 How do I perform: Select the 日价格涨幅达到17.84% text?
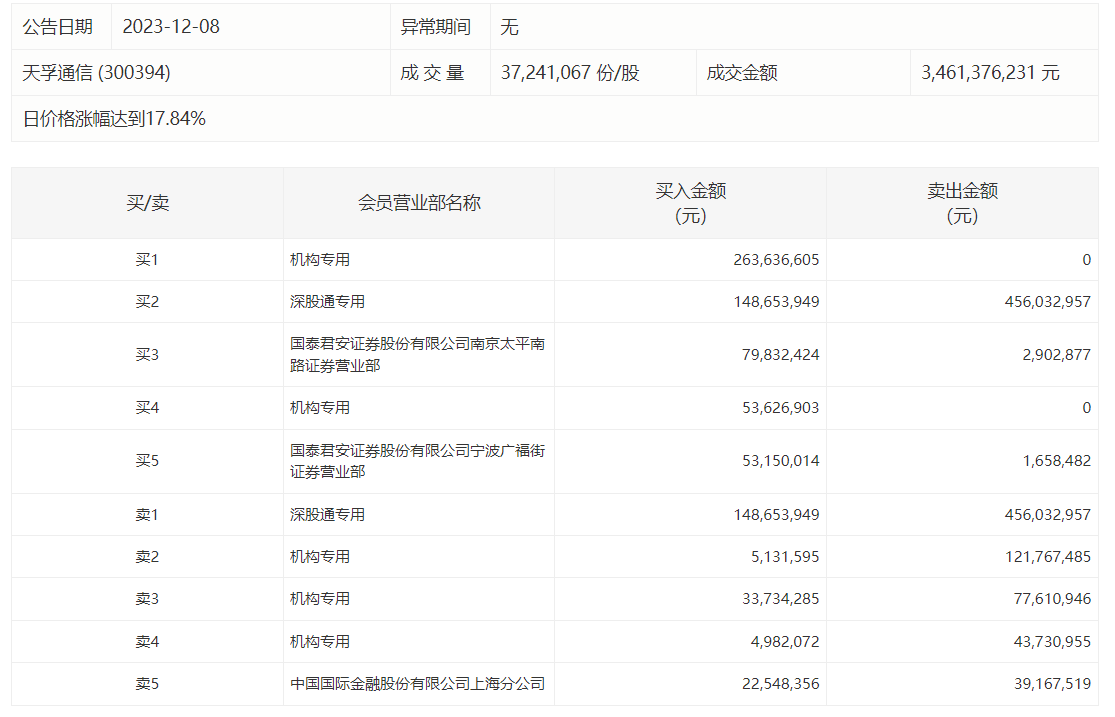(x=114, y=119)
